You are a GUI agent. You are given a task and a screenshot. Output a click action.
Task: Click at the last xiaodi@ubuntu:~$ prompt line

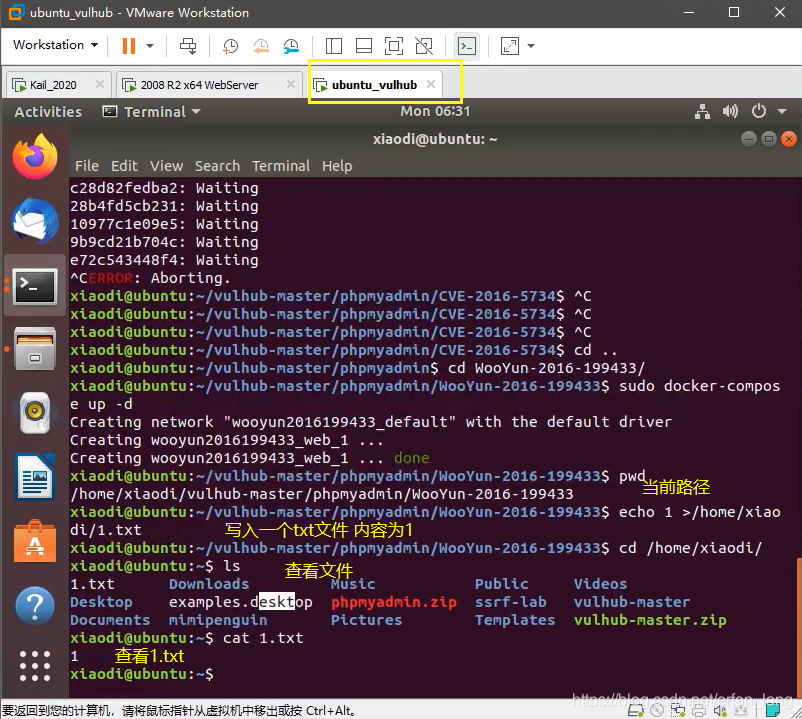click(x=142, y=674)
